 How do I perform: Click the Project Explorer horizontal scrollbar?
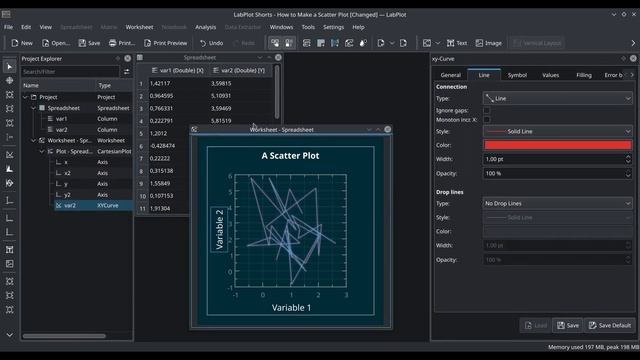pos(64,336)
